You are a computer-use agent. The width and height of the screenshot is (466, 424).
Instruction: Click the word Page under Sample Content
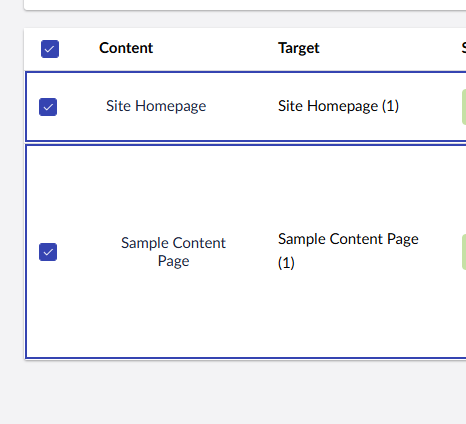pyautogui.click(x=173, y=261)
